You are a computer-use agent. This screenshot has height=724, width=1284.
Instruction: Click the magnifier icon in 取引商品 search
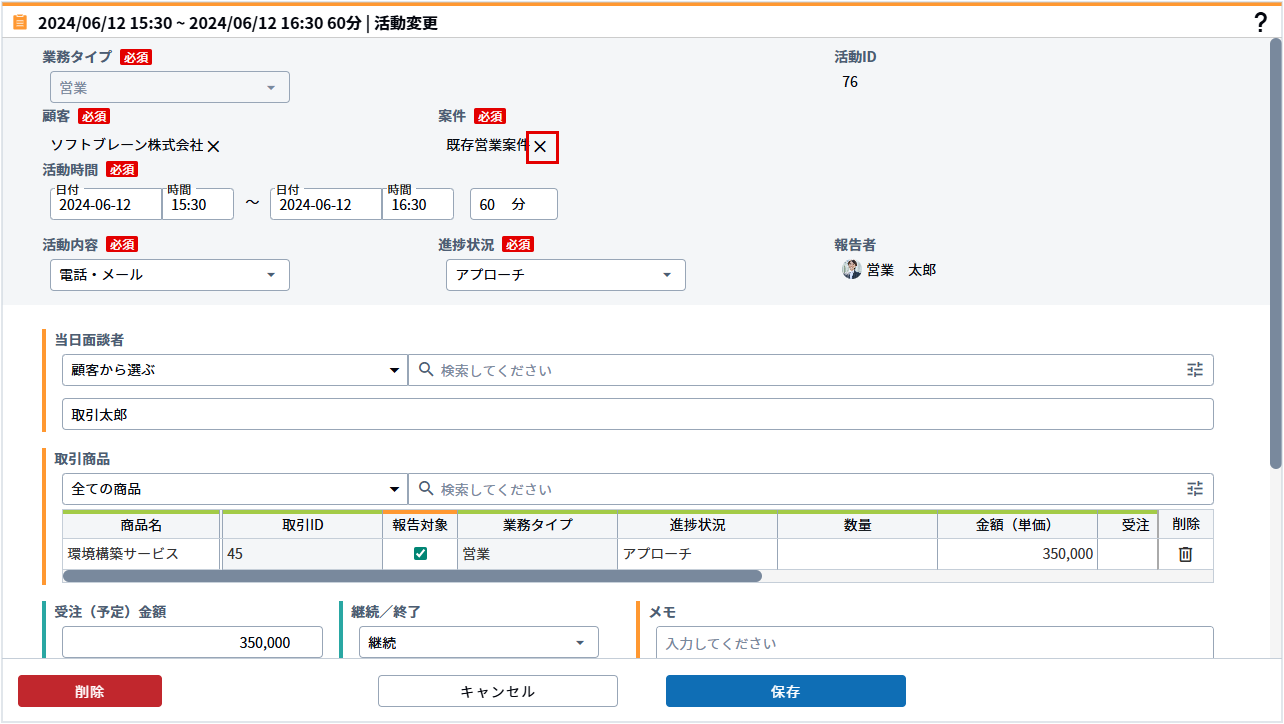[425, 489]
